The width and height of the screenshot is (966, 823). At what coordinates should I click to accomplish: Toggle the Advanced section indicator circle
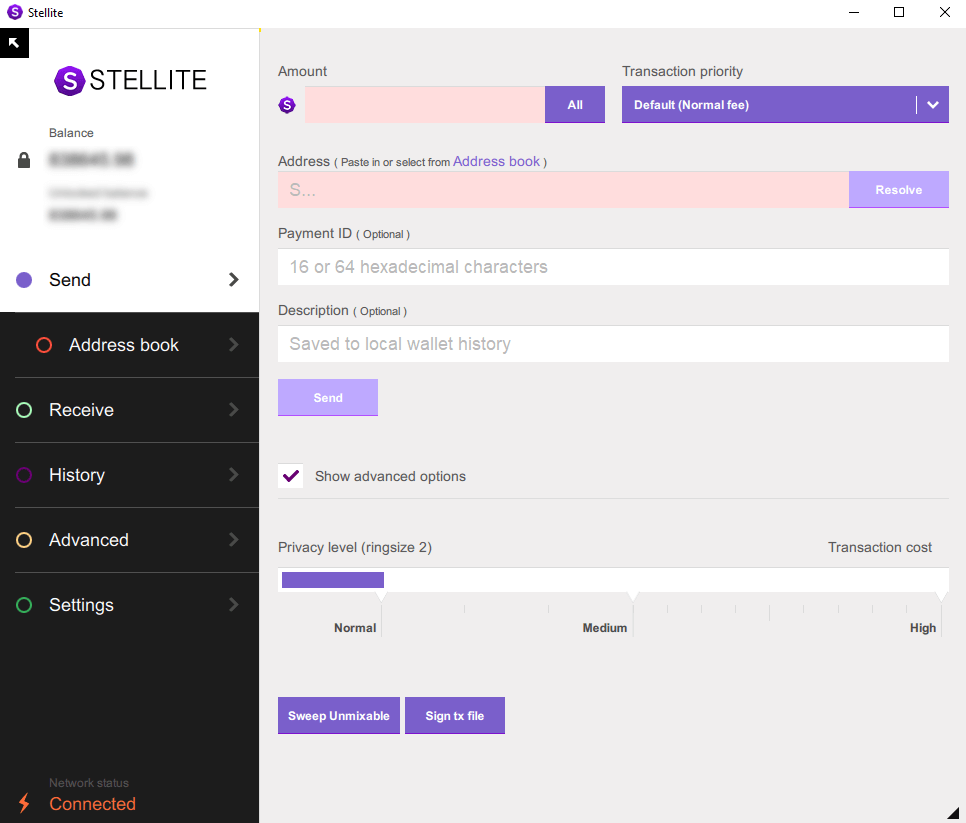tap(24, 539)
